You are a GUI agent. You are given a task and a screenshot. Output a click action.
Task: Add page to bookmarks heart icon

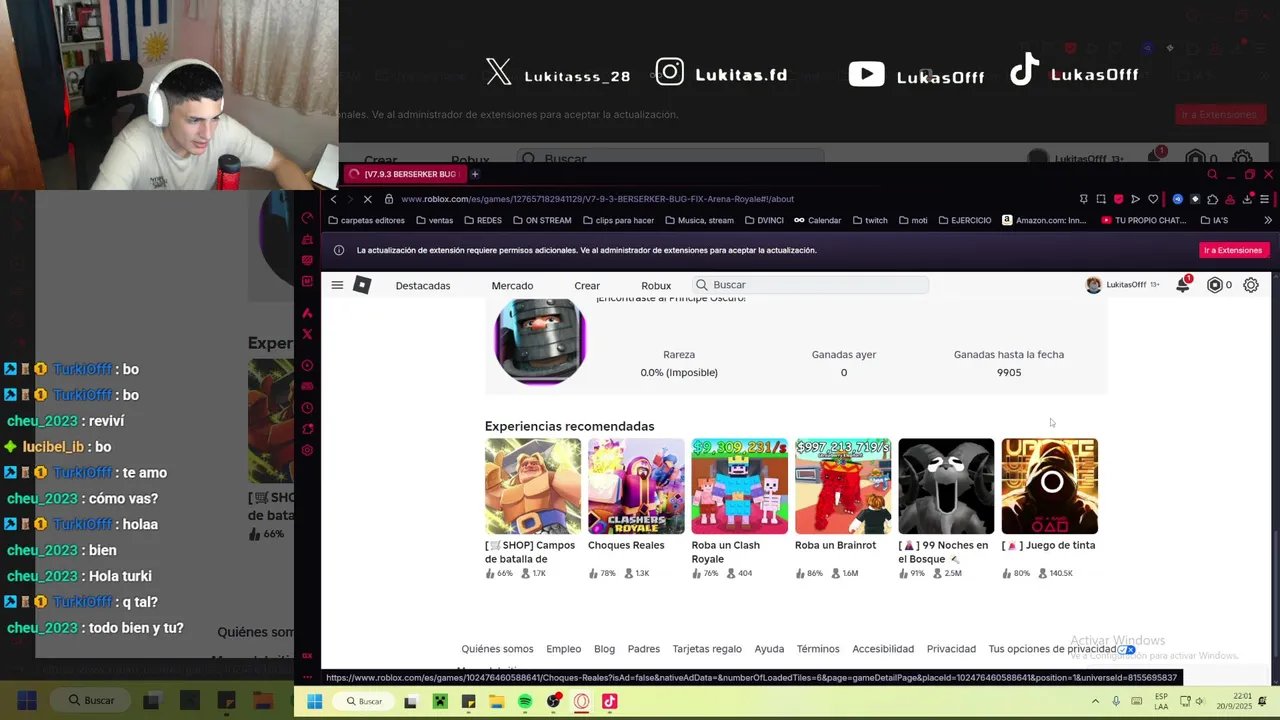click(1153, 199)
